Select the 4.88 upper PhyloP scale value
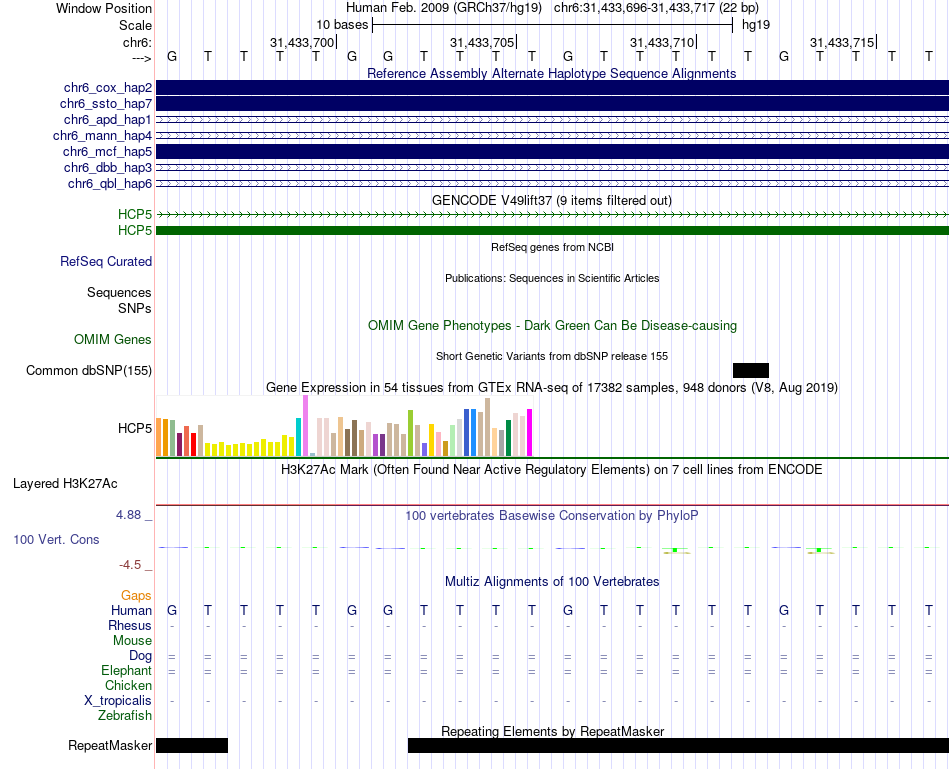Screen dimensions: 950x769 pos(128,515)
